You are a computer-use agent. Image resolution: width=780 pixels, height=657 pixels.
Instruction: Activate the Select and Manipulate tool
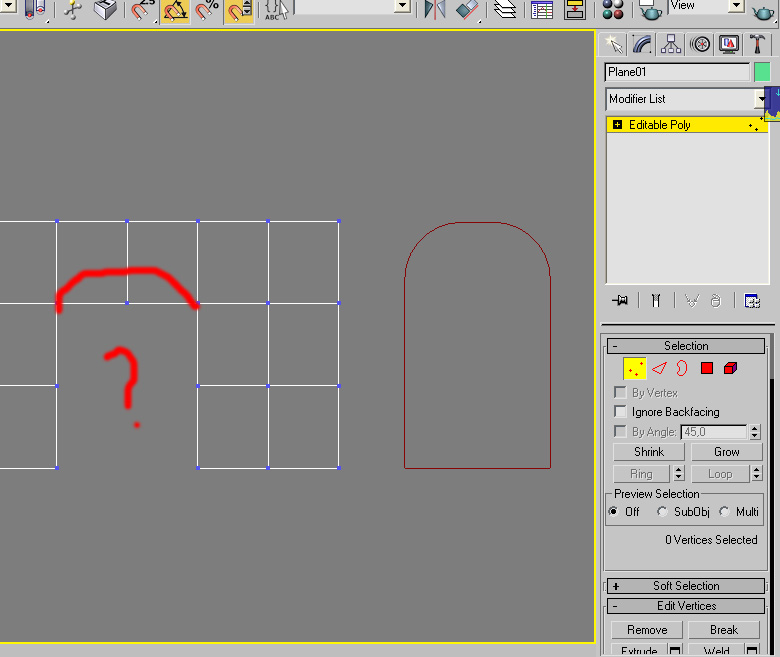(73, 9)
